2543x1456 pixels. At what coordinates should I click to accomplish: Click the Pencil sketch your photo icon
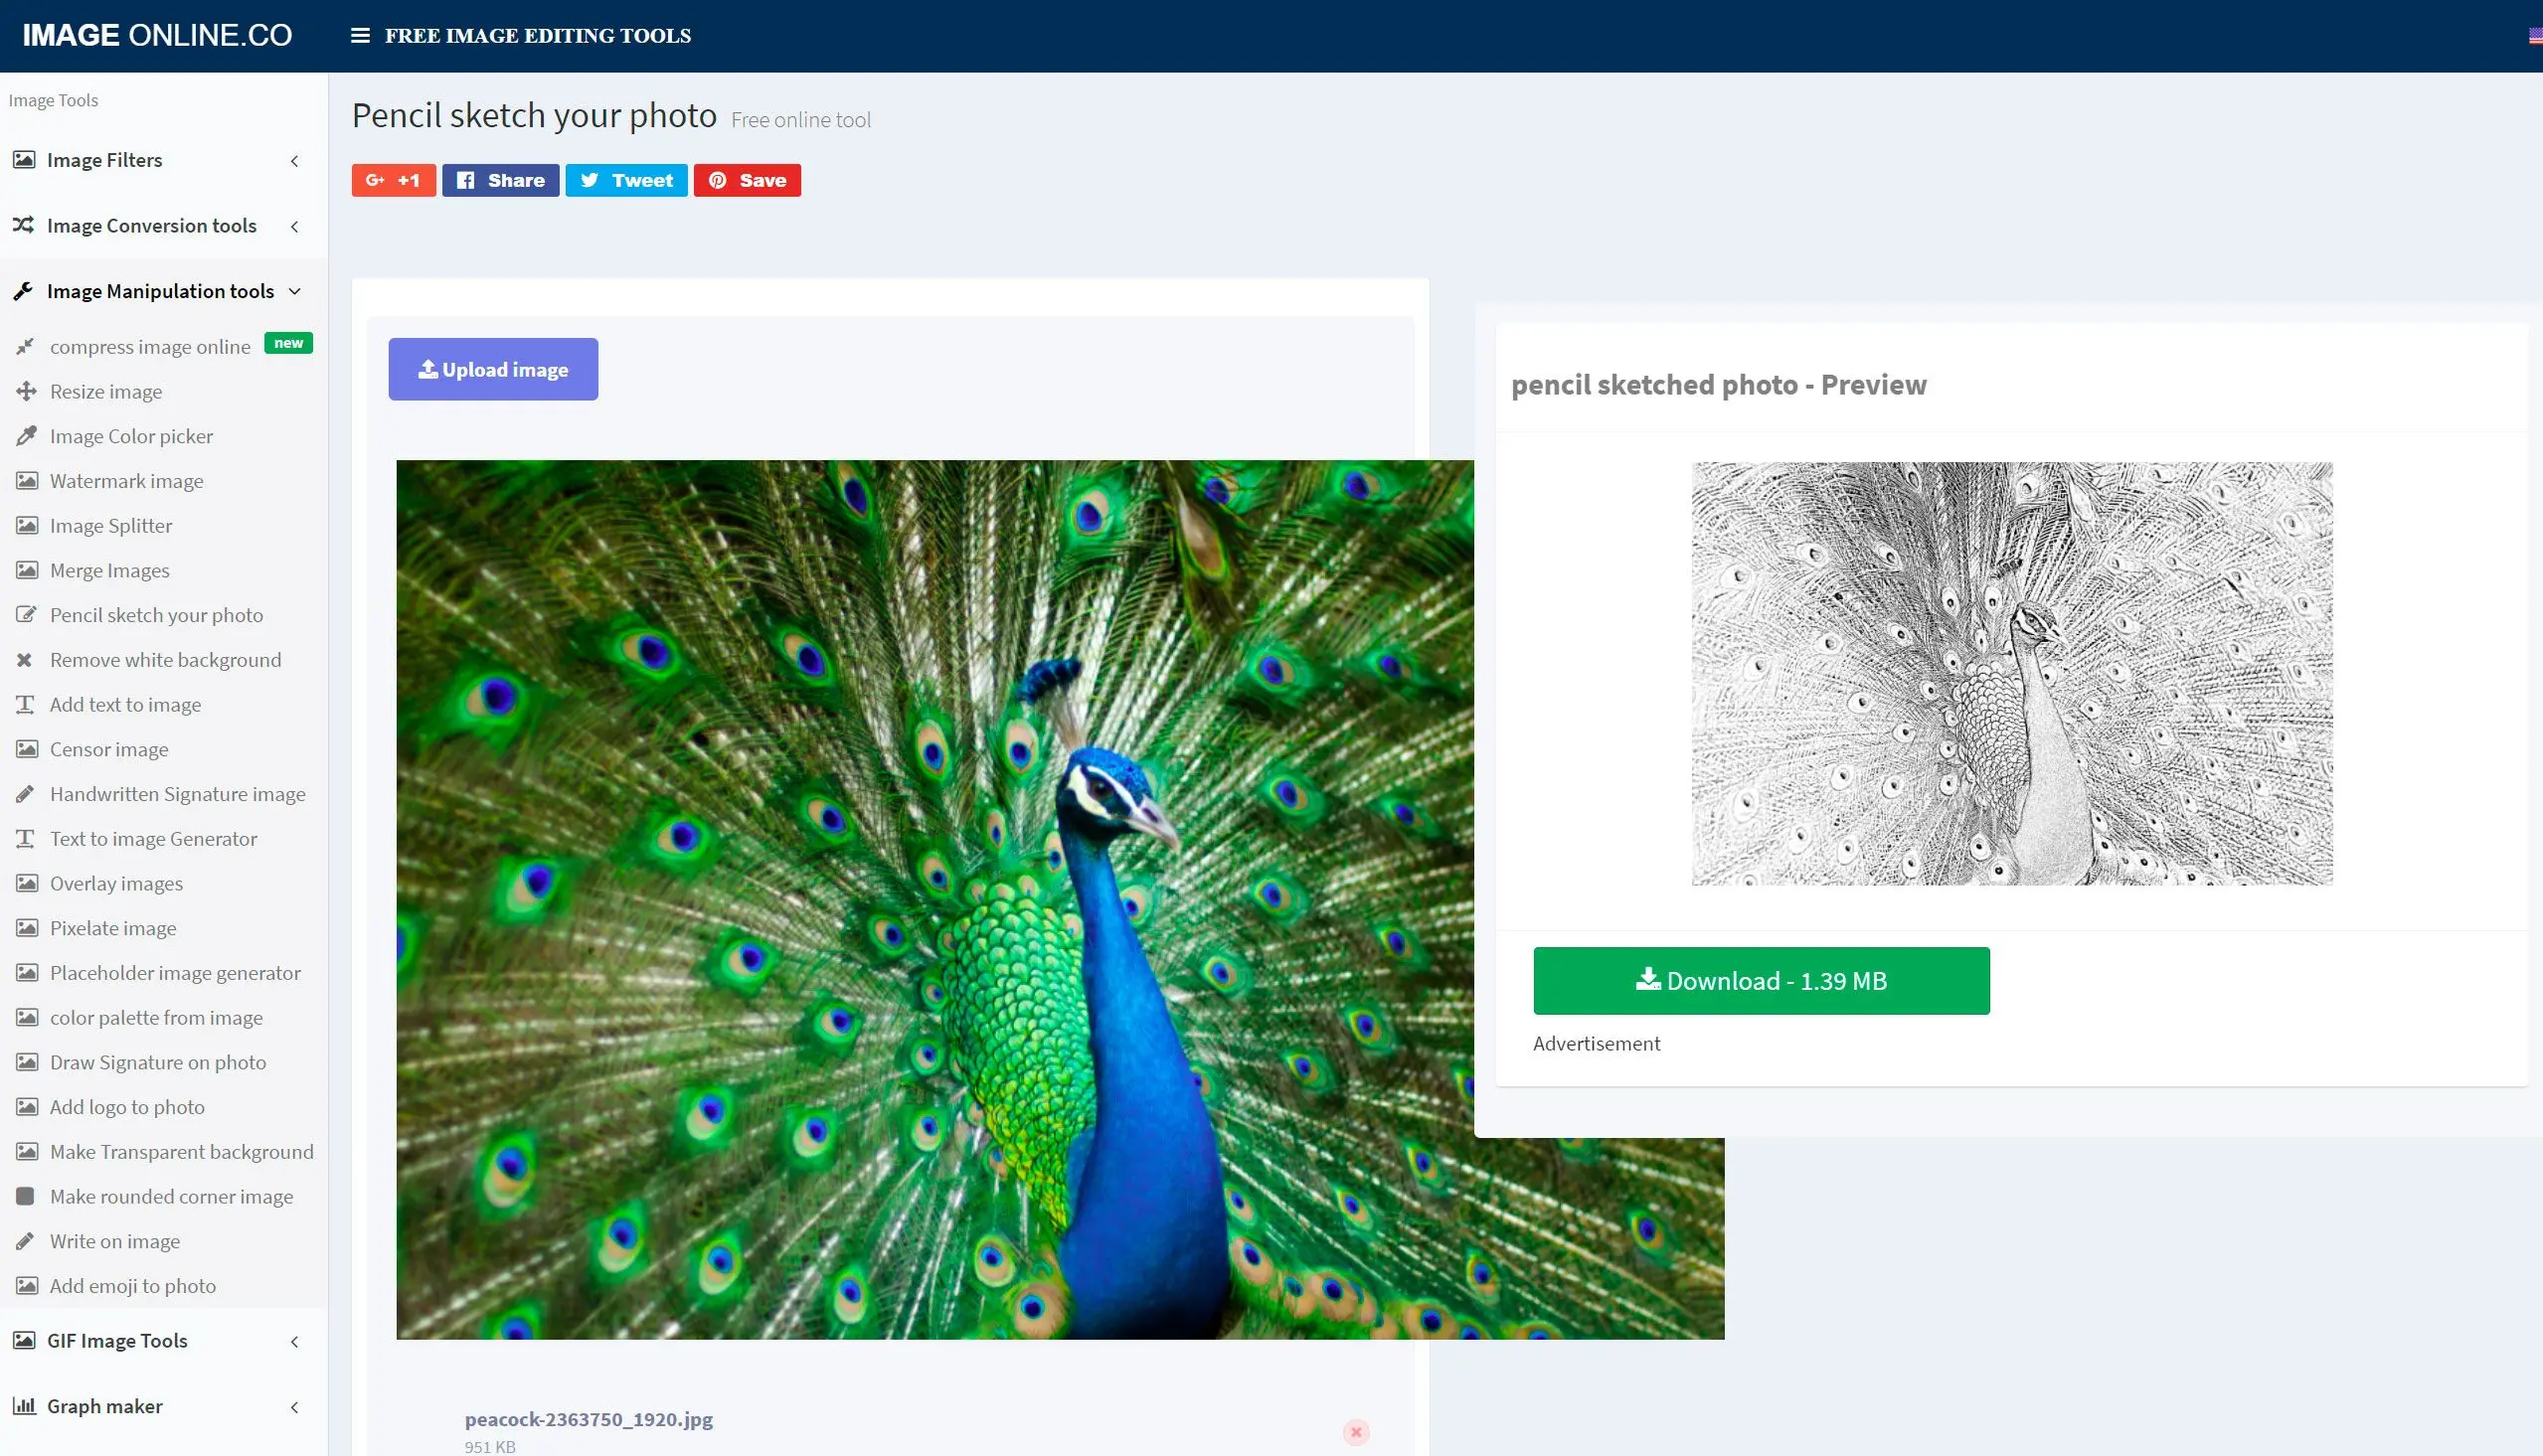[25, 613]
